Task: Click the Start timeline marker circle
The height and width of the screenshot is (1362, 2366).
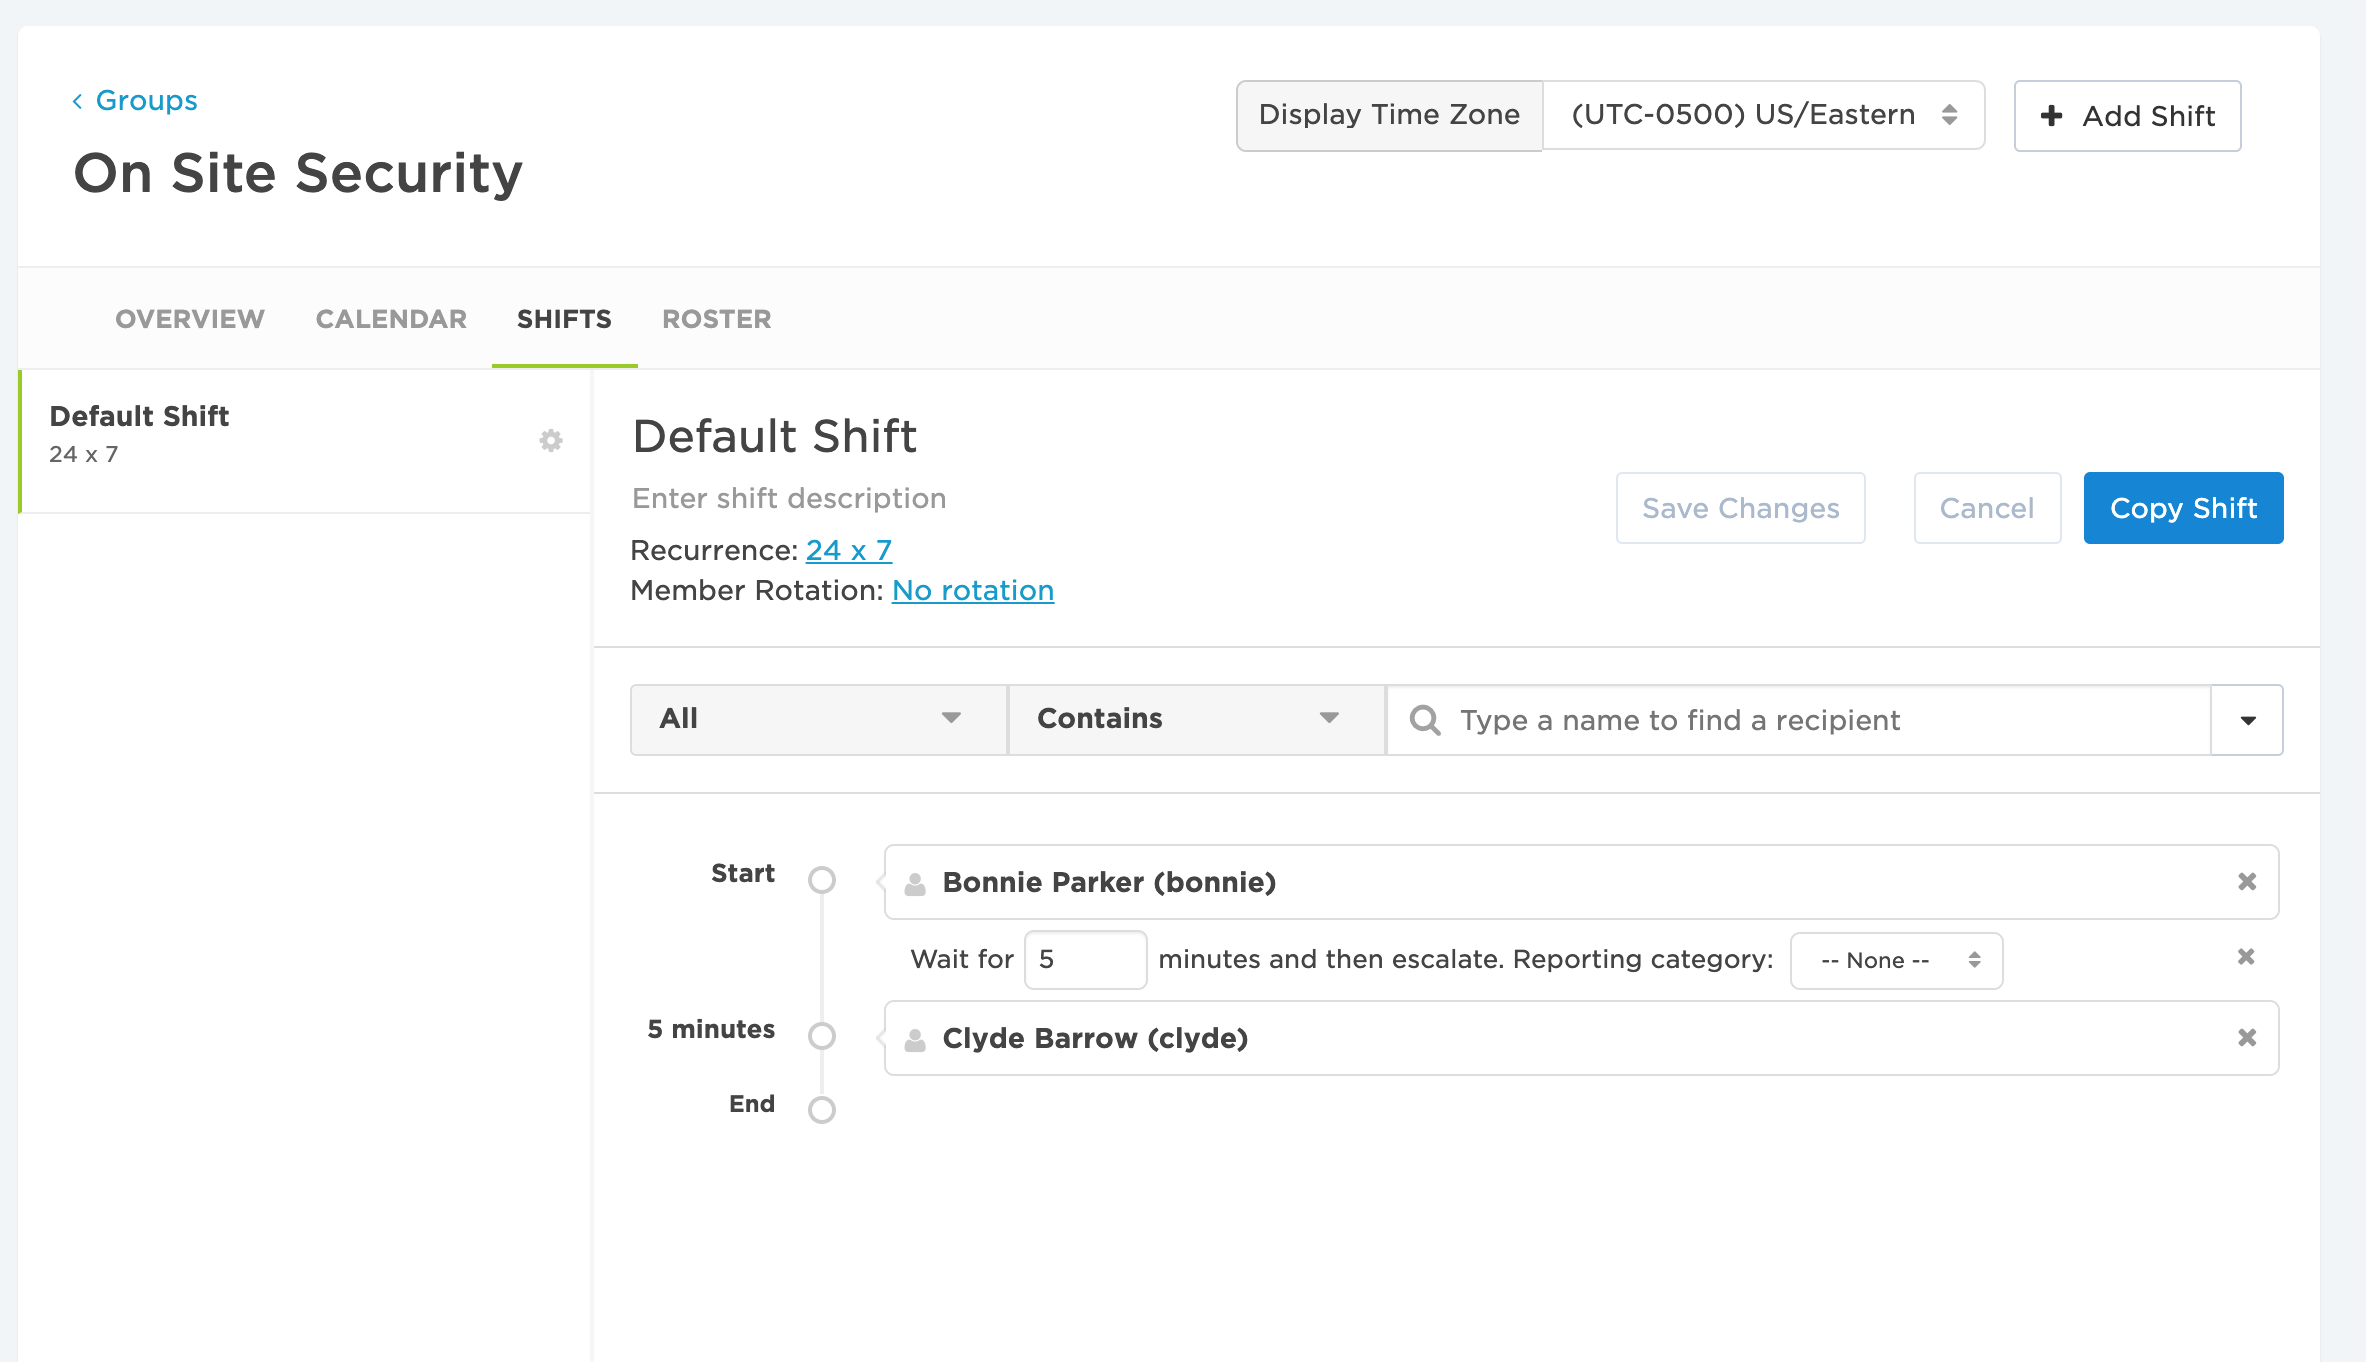Action: point(822,880)
